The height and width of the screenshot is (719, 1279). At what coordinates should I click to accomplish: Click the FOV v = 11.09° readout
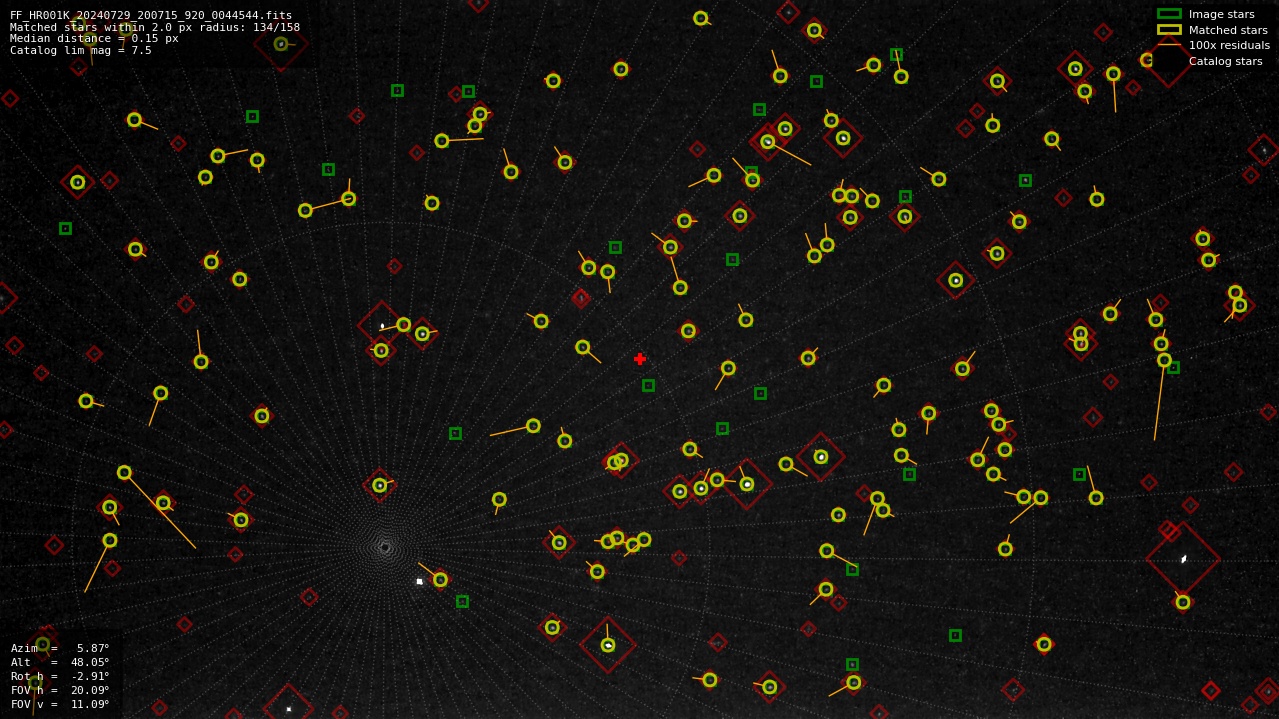tap(60, 704)
